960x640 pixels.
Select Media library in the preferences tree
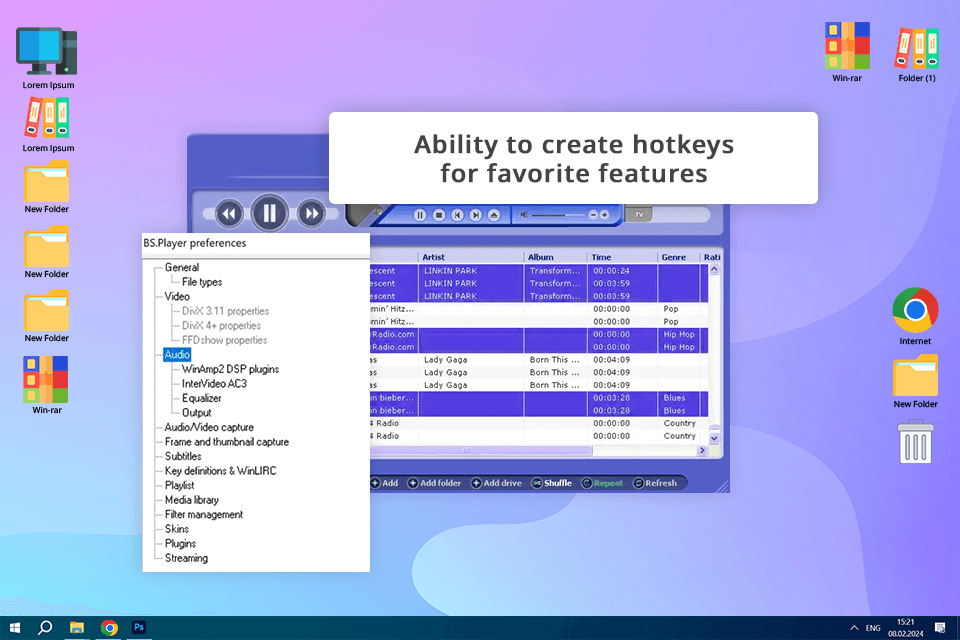(x=192, y=500)
